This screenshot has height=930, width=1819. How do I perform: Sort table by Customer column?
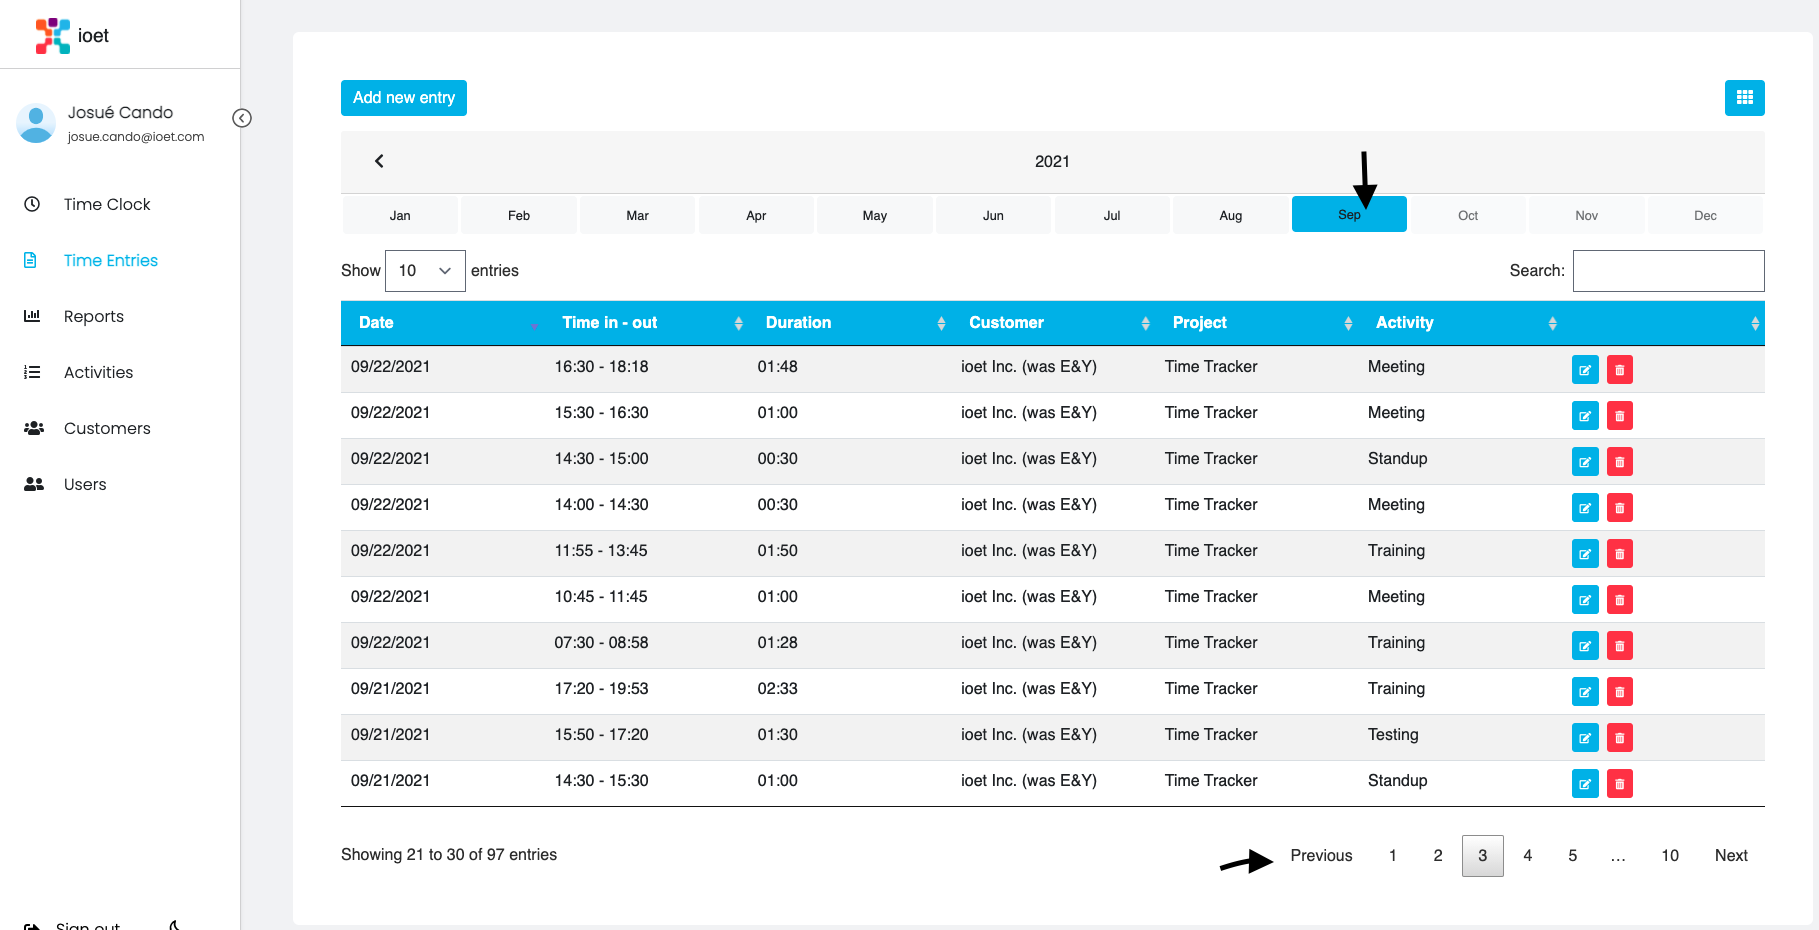(x=1053, y=323)
